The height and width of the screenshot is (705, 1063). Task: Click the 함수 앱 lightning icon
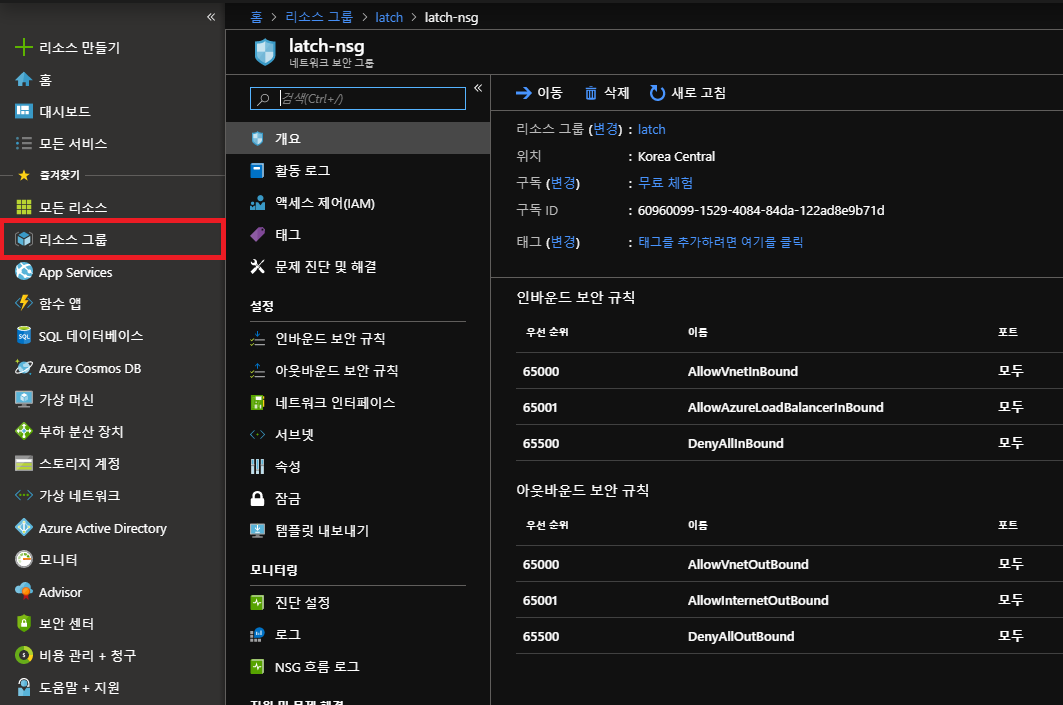pos(24,302)
